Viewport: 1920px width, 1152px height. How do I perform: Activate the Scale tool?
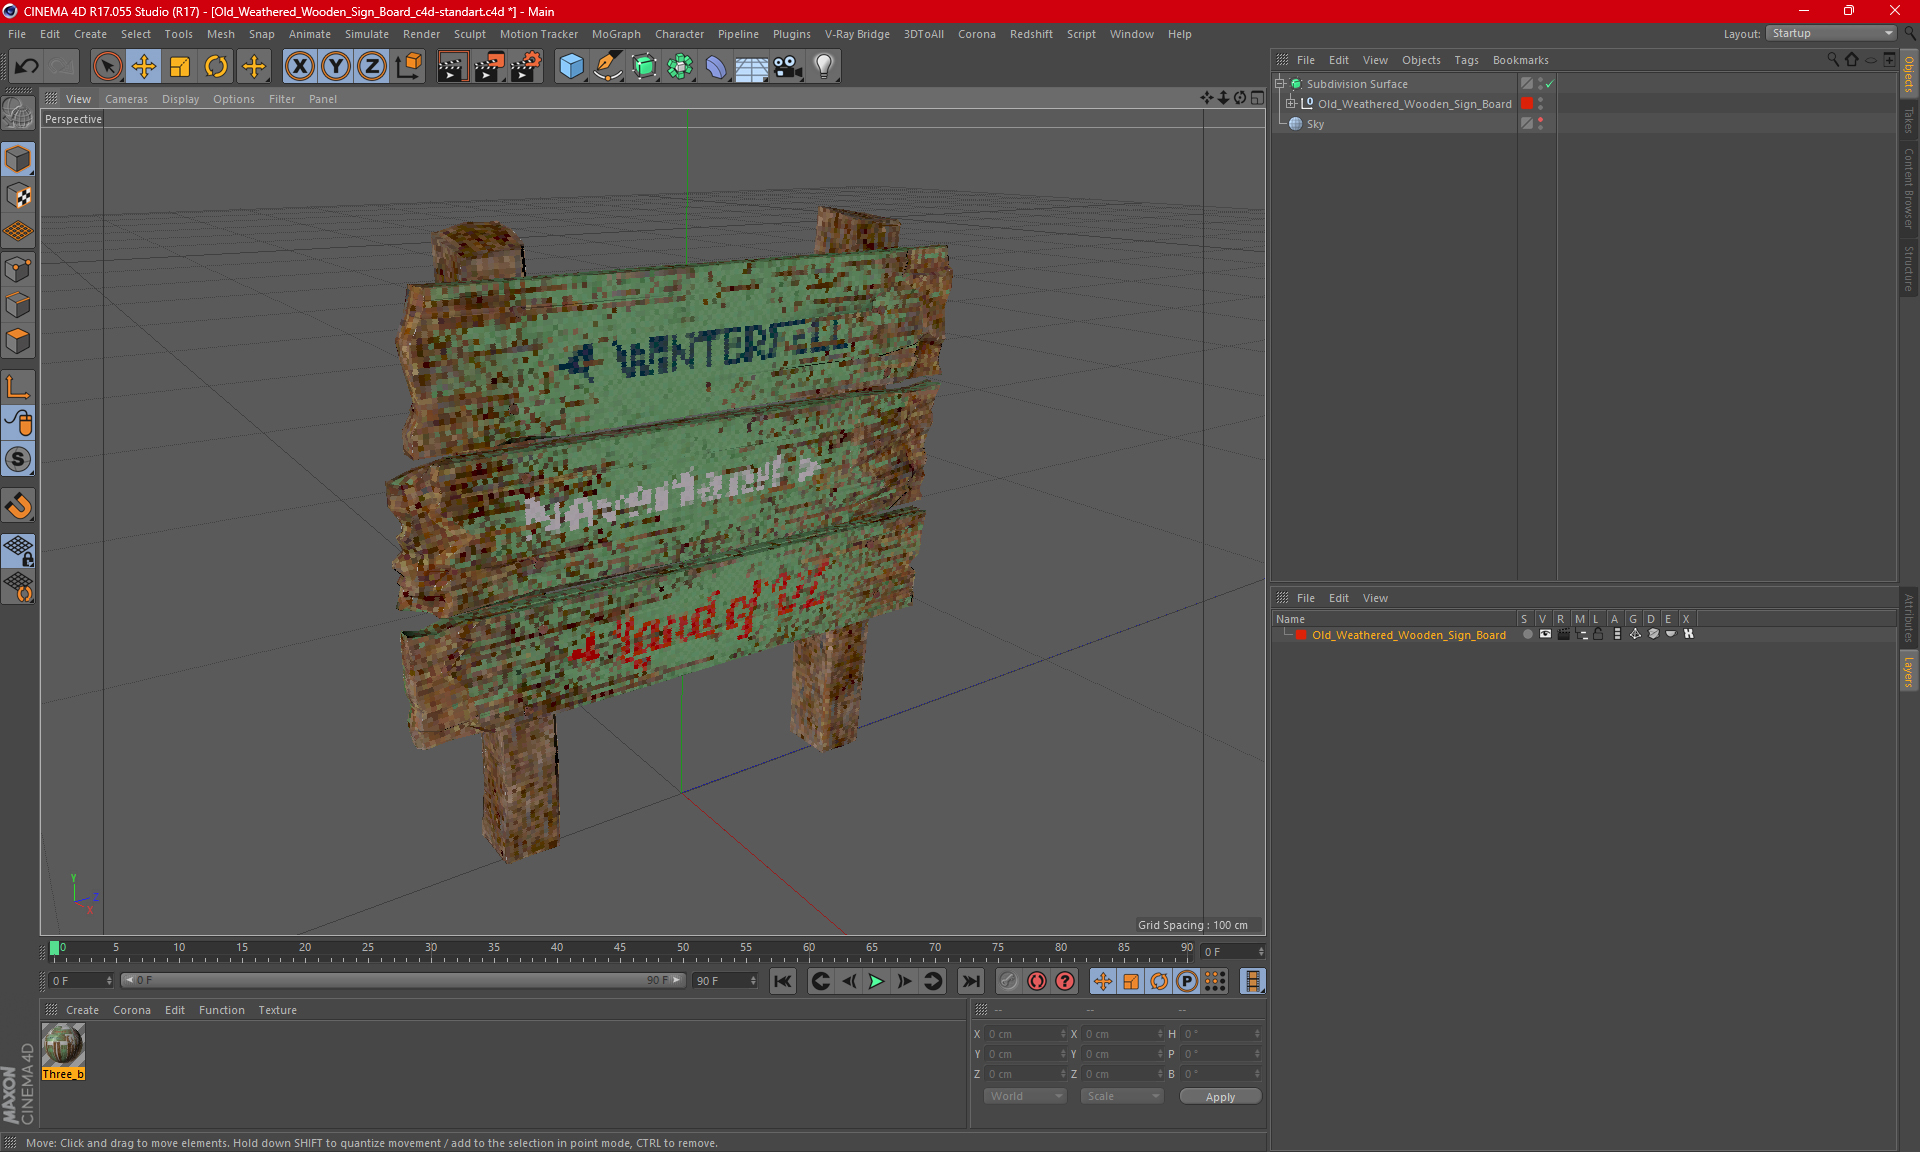pos(180,67)
